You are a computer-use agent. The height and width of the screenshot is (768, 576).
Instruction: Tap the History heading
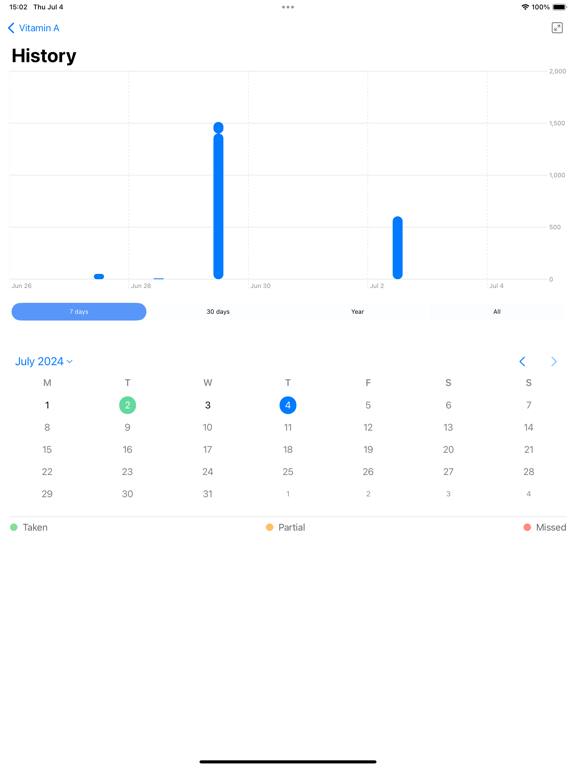[44, 56]
